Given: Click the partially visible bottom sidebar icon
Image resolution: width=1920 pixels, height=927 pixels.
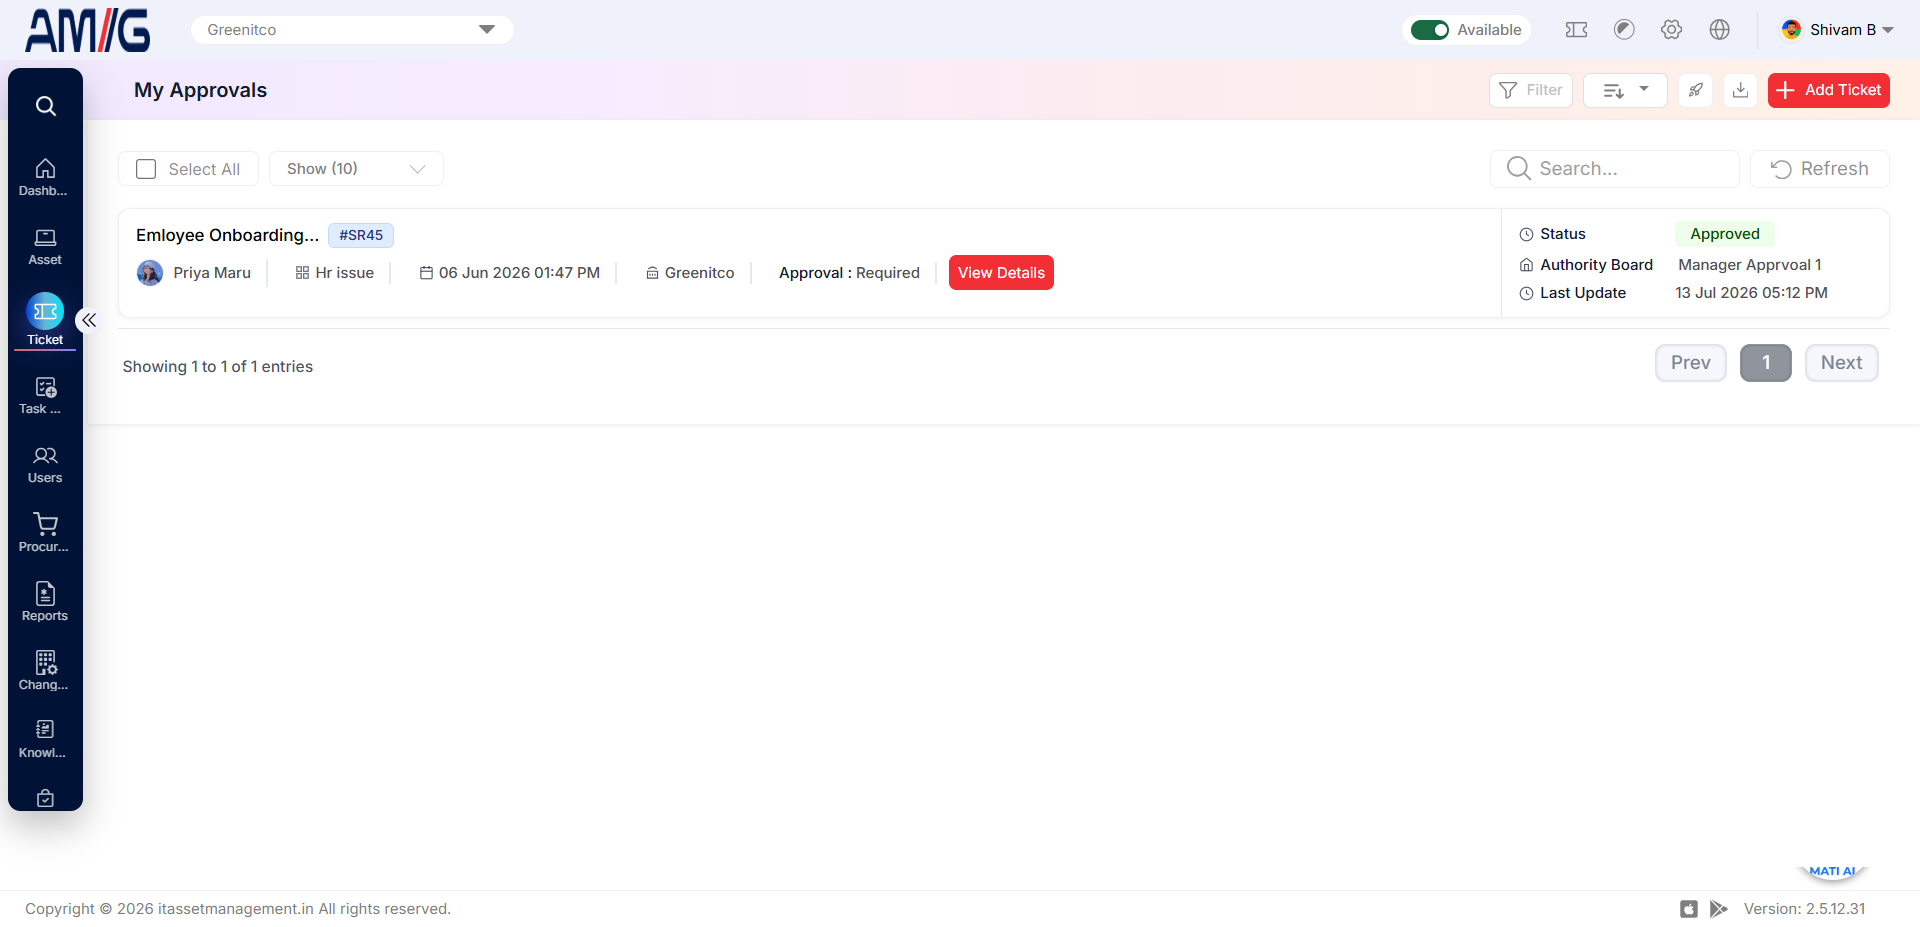Looking at the screenshot, I should [45, 798].
